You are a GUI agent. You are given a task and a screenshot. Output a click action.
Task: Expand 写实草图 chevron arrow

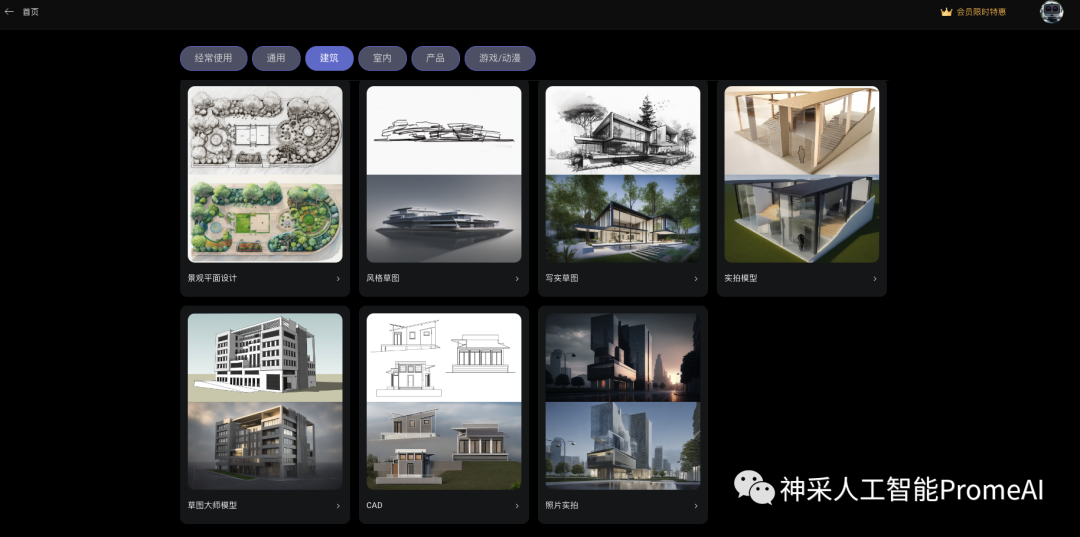696,279
